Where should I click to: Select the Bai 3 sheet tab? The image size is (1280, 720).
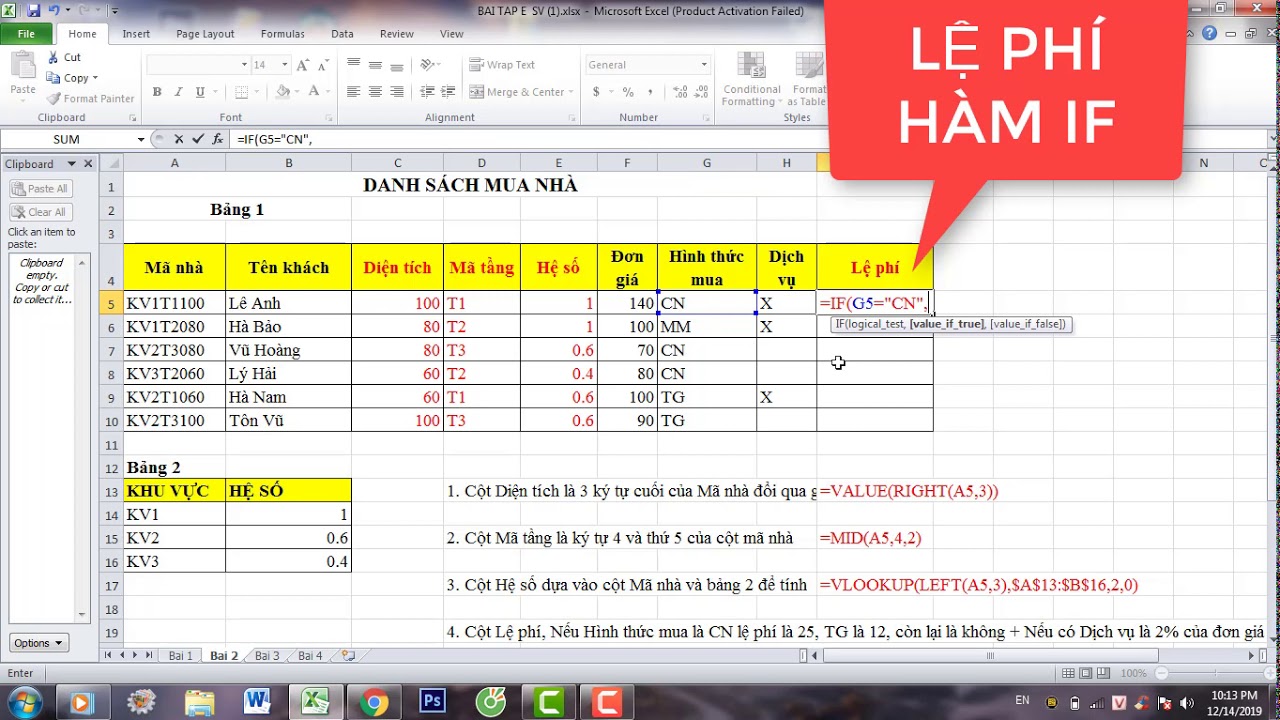pos(267,656)
